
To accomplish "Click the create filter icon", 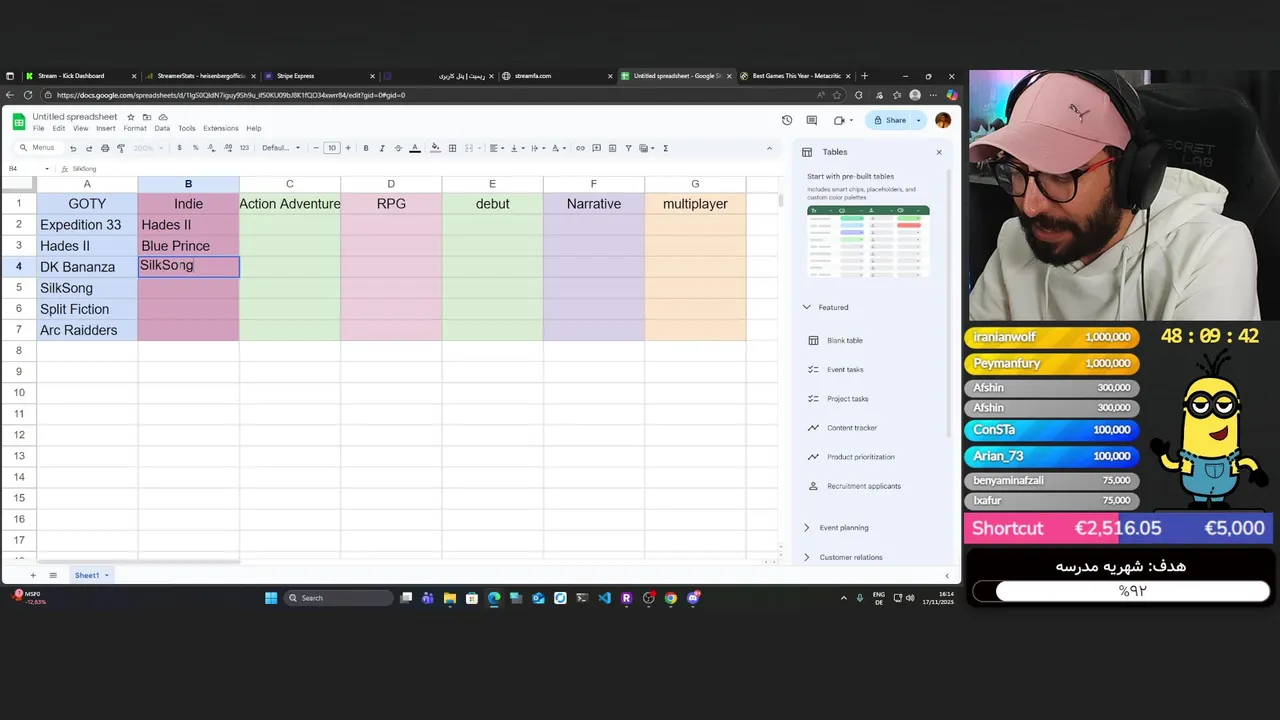I will click(x=631, y=148).
